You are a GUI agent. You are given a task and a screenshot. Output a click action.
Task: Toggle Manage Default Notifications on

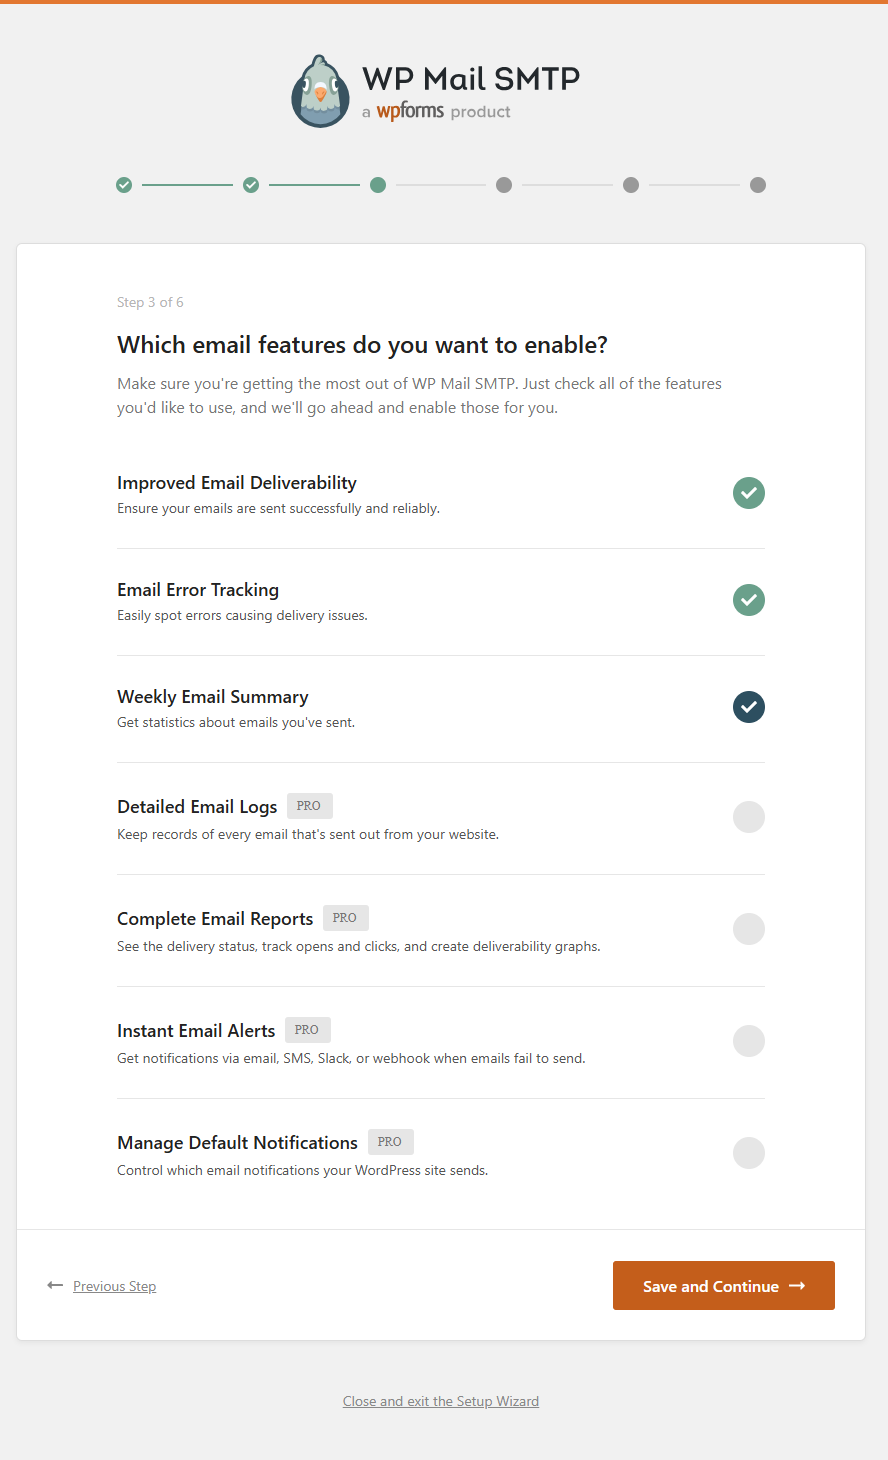click(748, 1153)
